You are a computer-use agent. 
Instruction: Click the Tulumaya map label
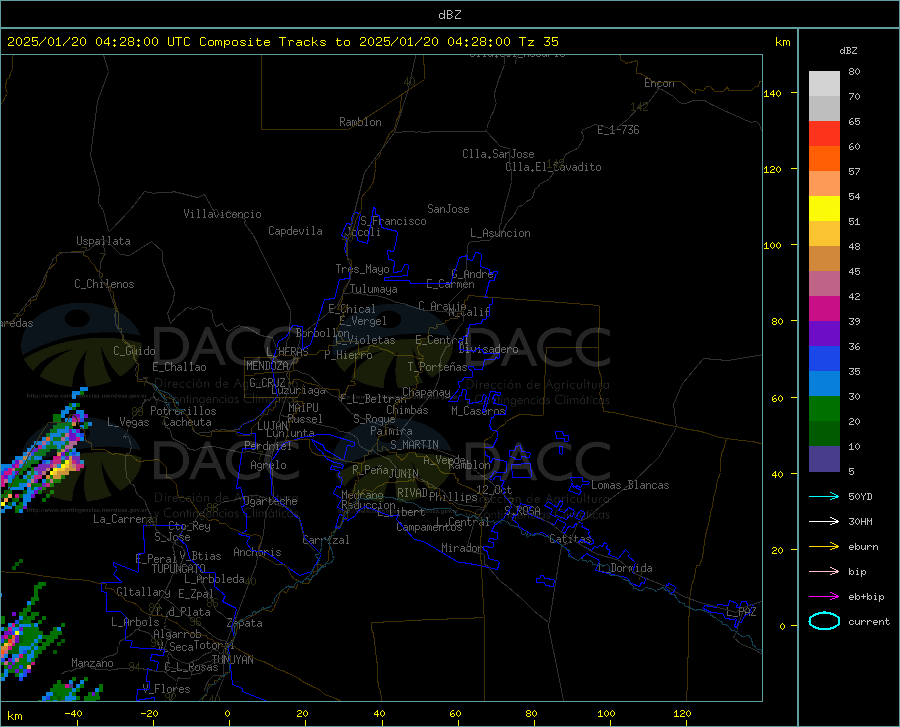374,289
